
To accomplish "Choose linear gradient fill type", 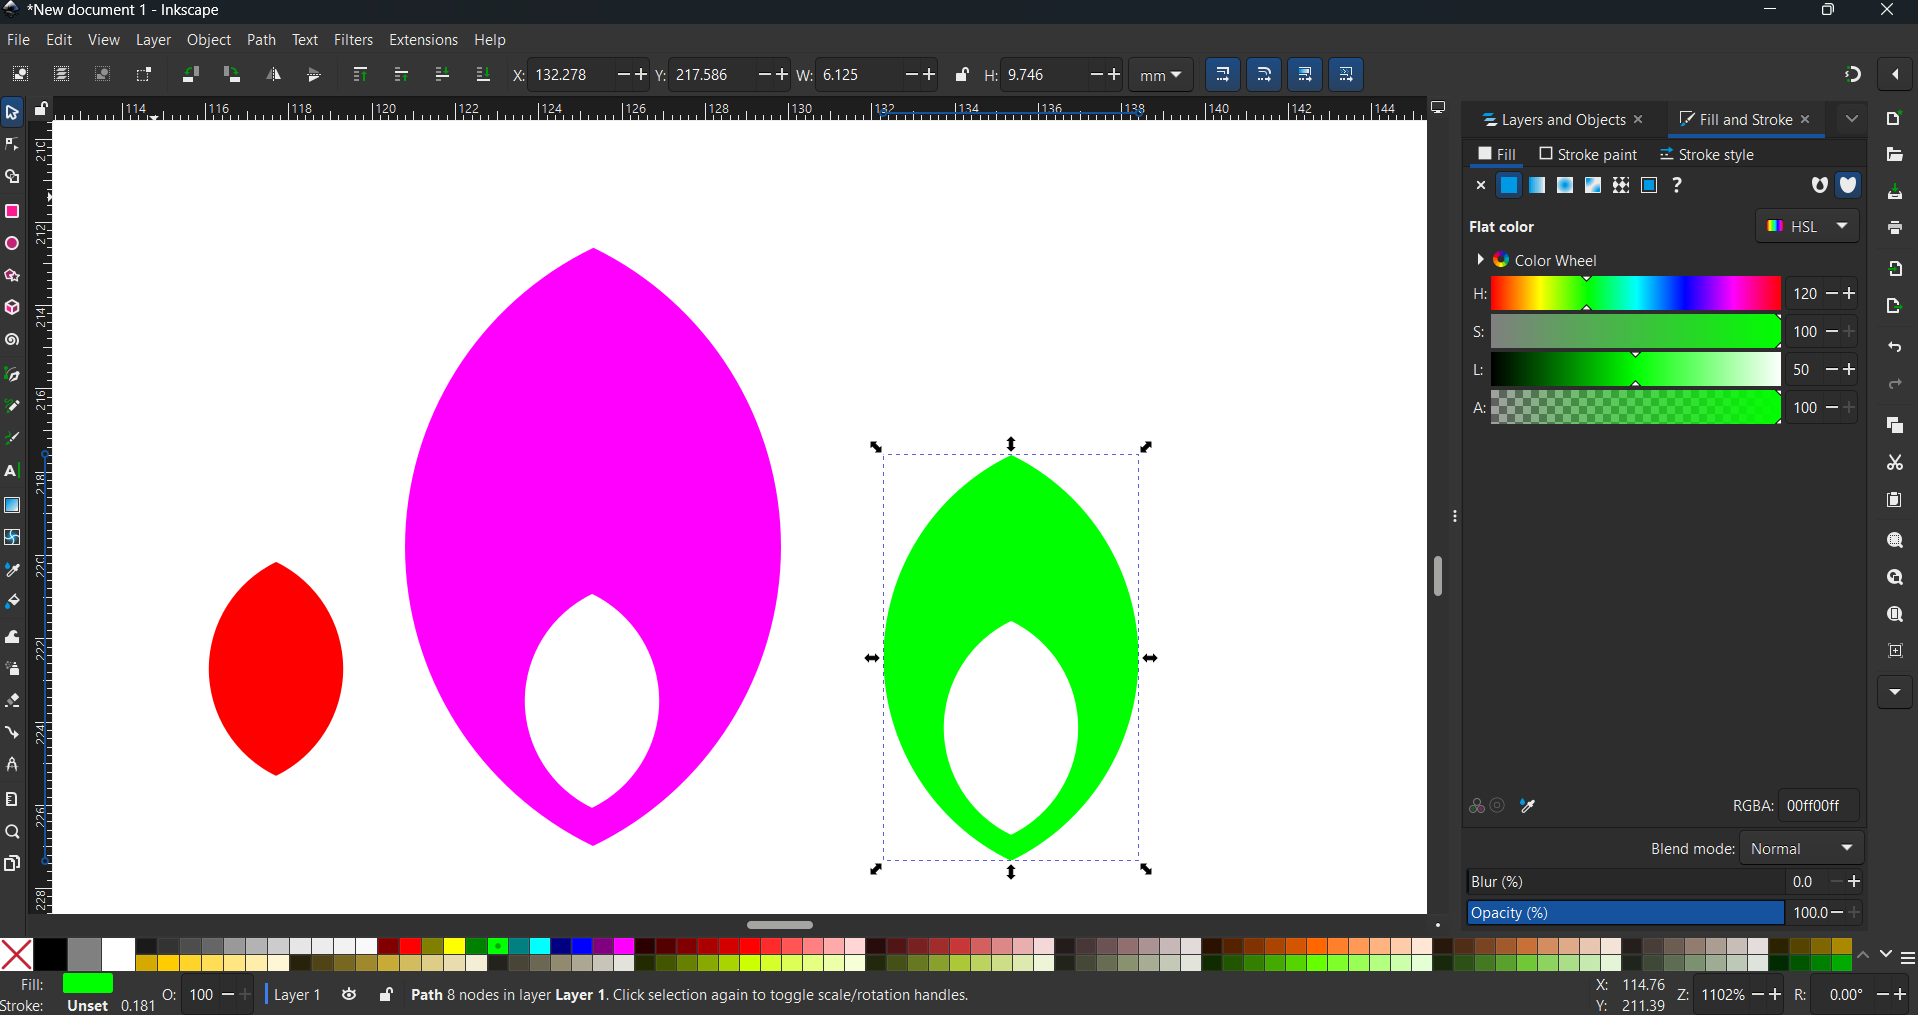I will (x=1537, y=185).
